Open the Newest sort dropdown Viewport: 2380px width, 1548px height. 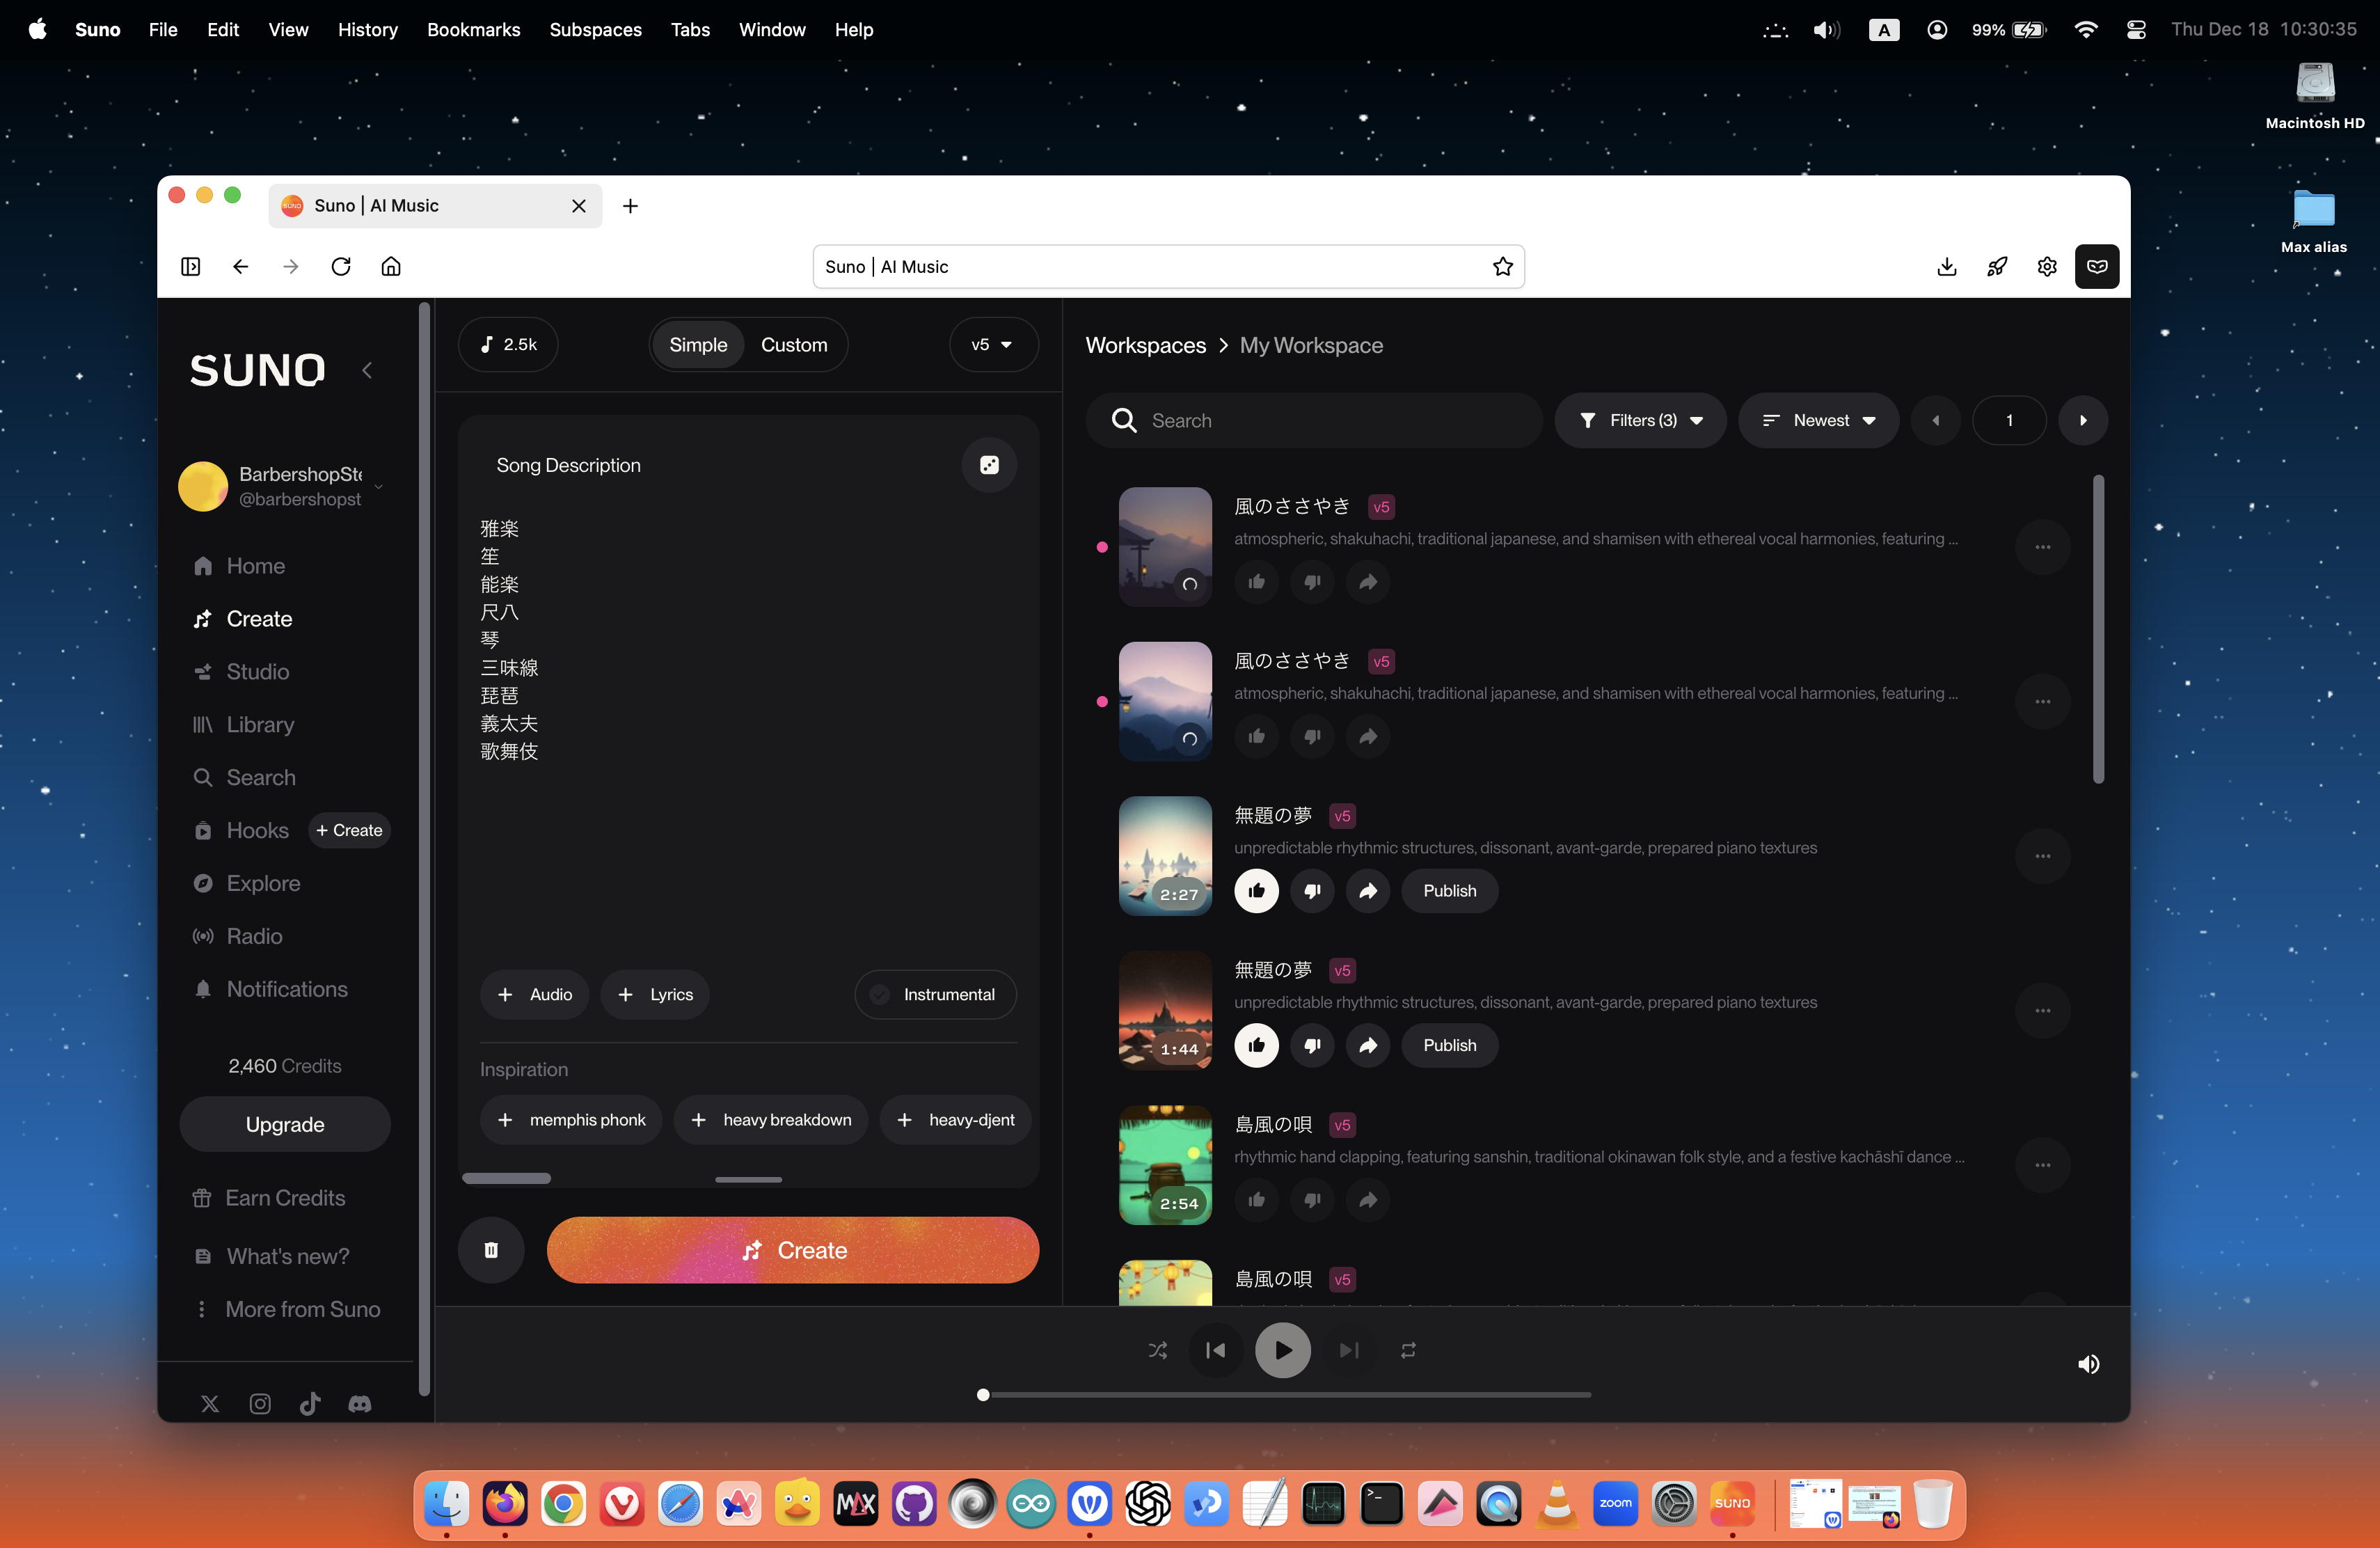1818,420
